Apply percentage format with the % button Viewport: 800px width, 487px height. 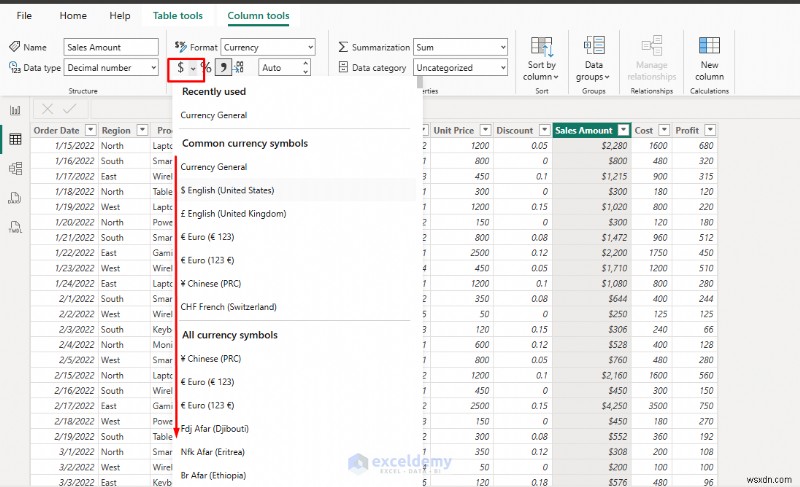click(206, 67)
